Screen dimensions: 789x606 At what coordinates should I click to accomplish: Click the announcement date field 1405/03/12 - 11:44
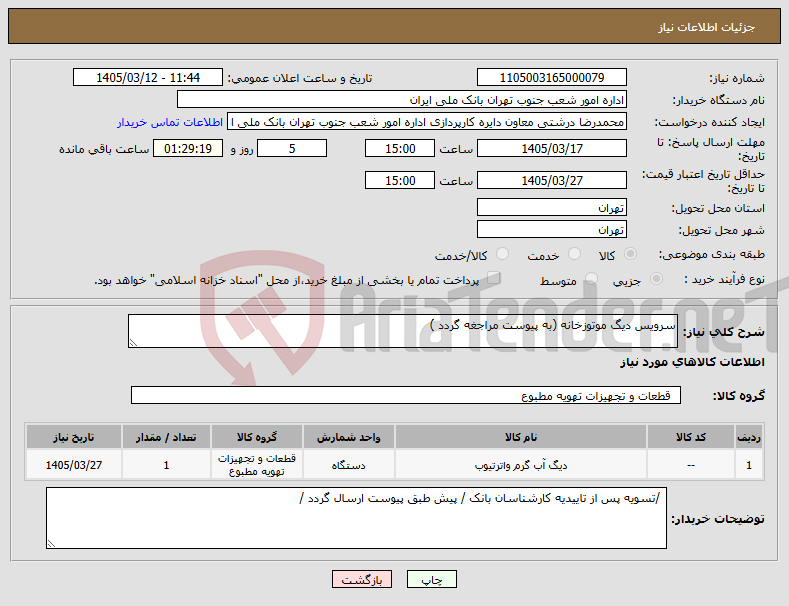[x=148, y=78]
